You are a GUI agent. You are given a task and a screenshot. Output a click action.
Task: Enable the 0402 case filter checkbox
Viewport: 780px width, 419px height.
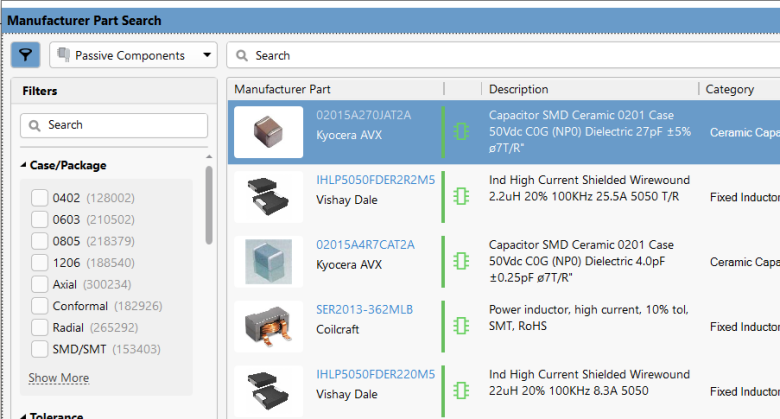click(39, 198)
